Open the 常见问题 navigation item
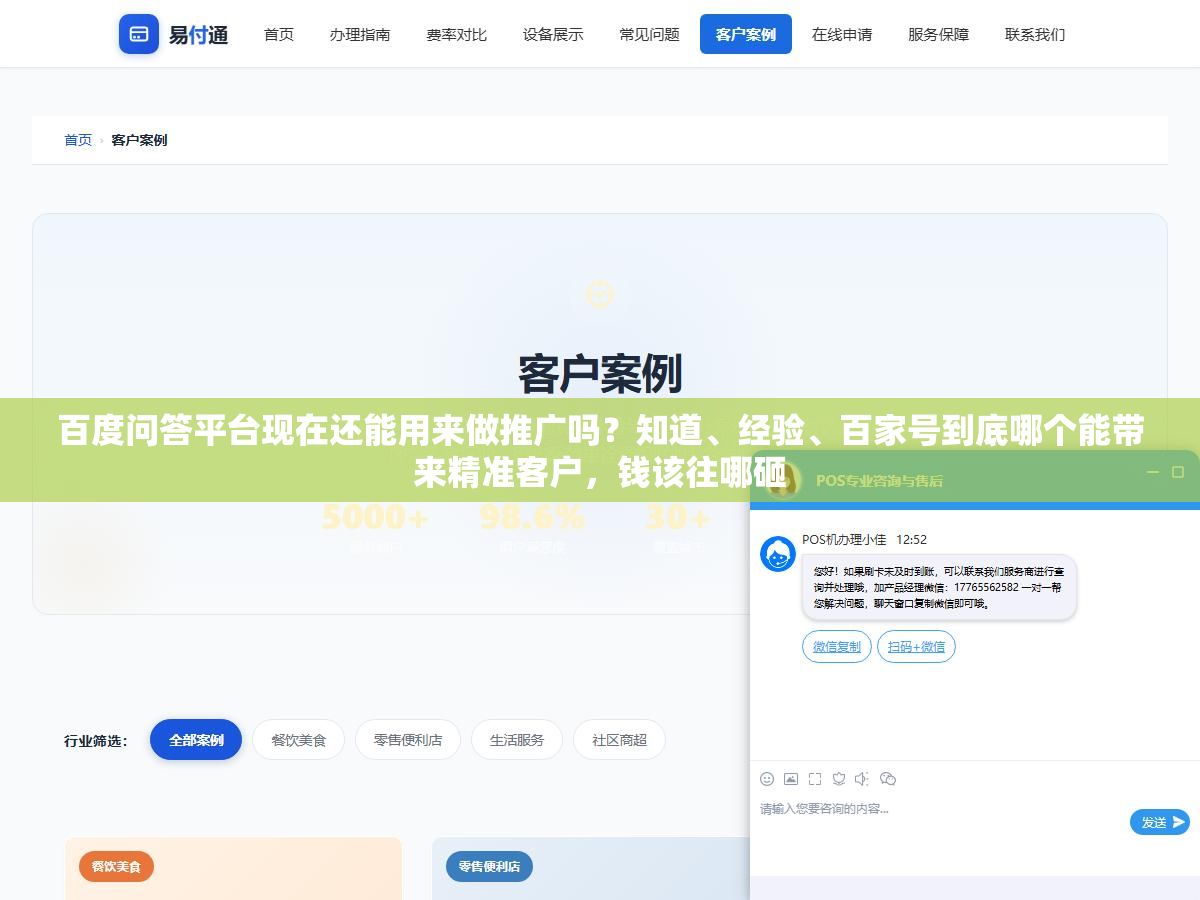 pyautogui.click(x=649, y=34)
